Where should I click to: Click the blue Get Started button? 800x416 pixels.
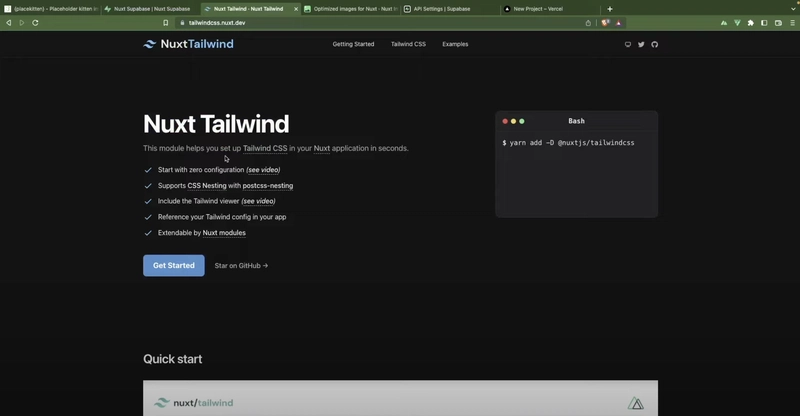pos(173,265)
